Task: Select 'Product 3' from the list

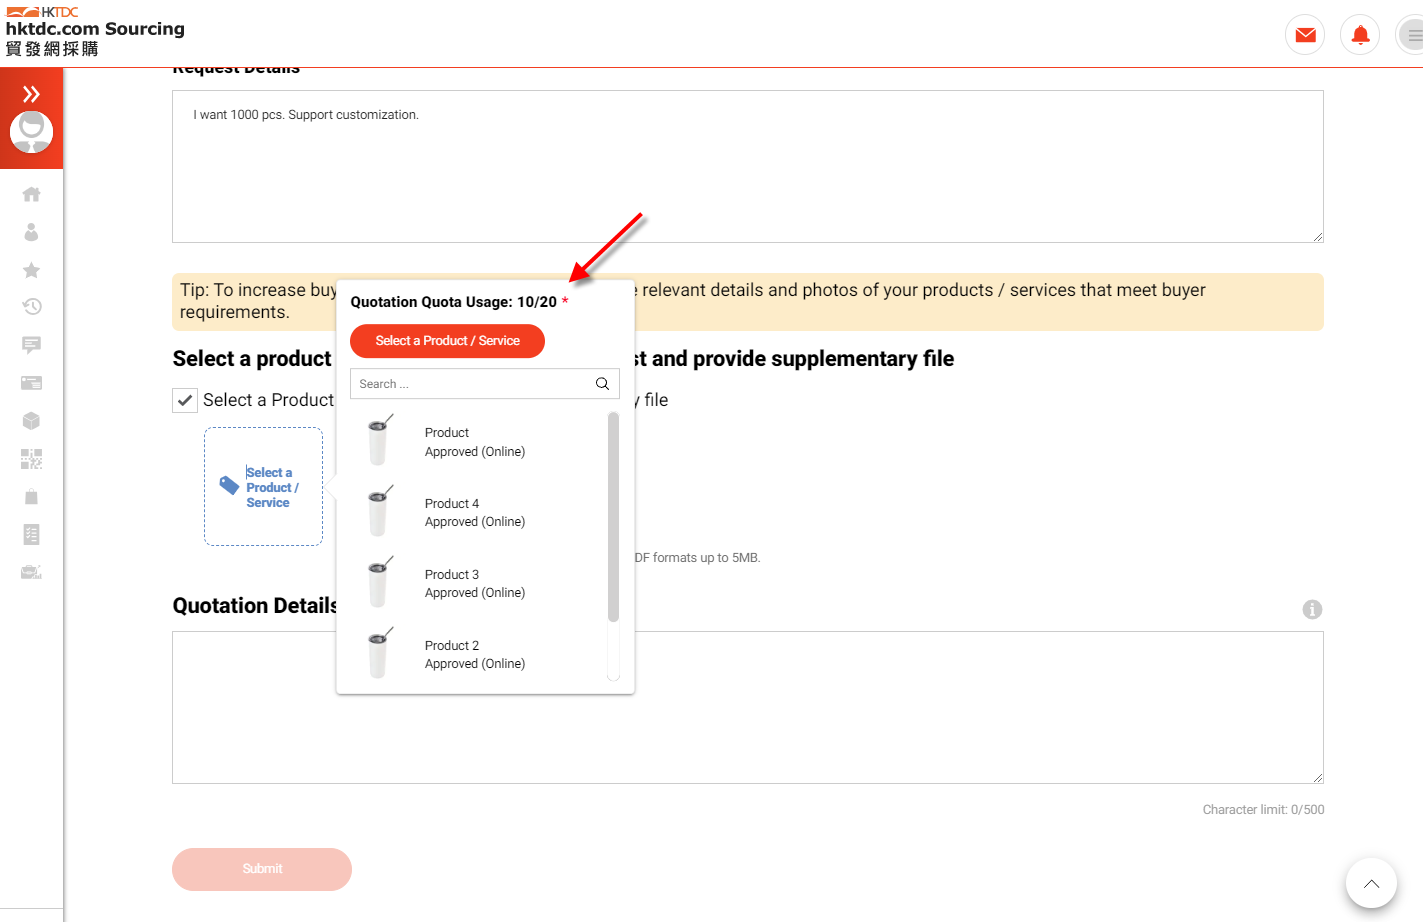Action: point(475,584)
